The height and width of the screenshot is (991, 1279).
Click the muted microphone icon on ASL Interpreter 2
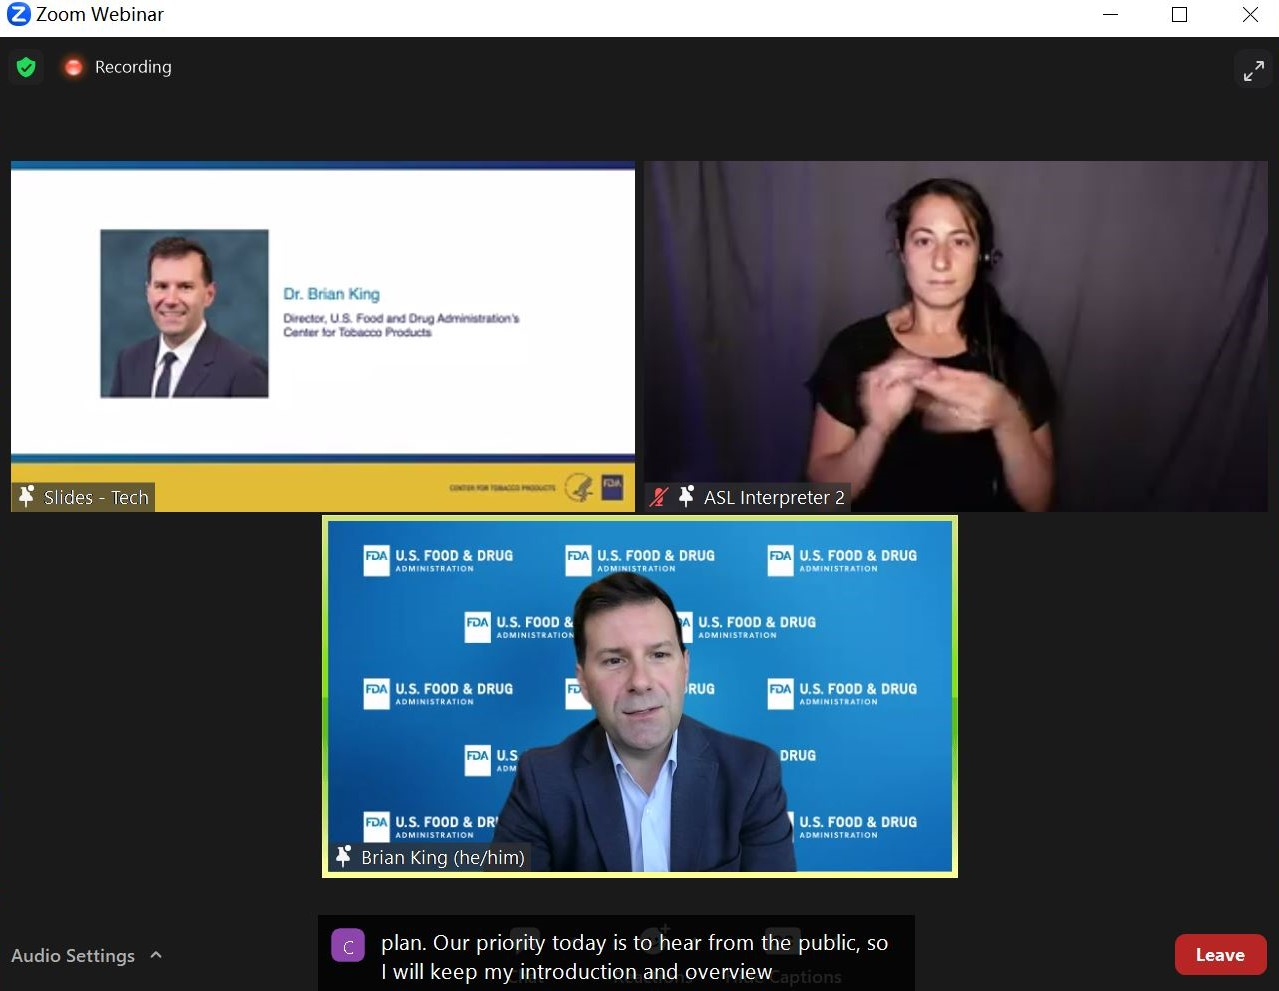(658, 497)
